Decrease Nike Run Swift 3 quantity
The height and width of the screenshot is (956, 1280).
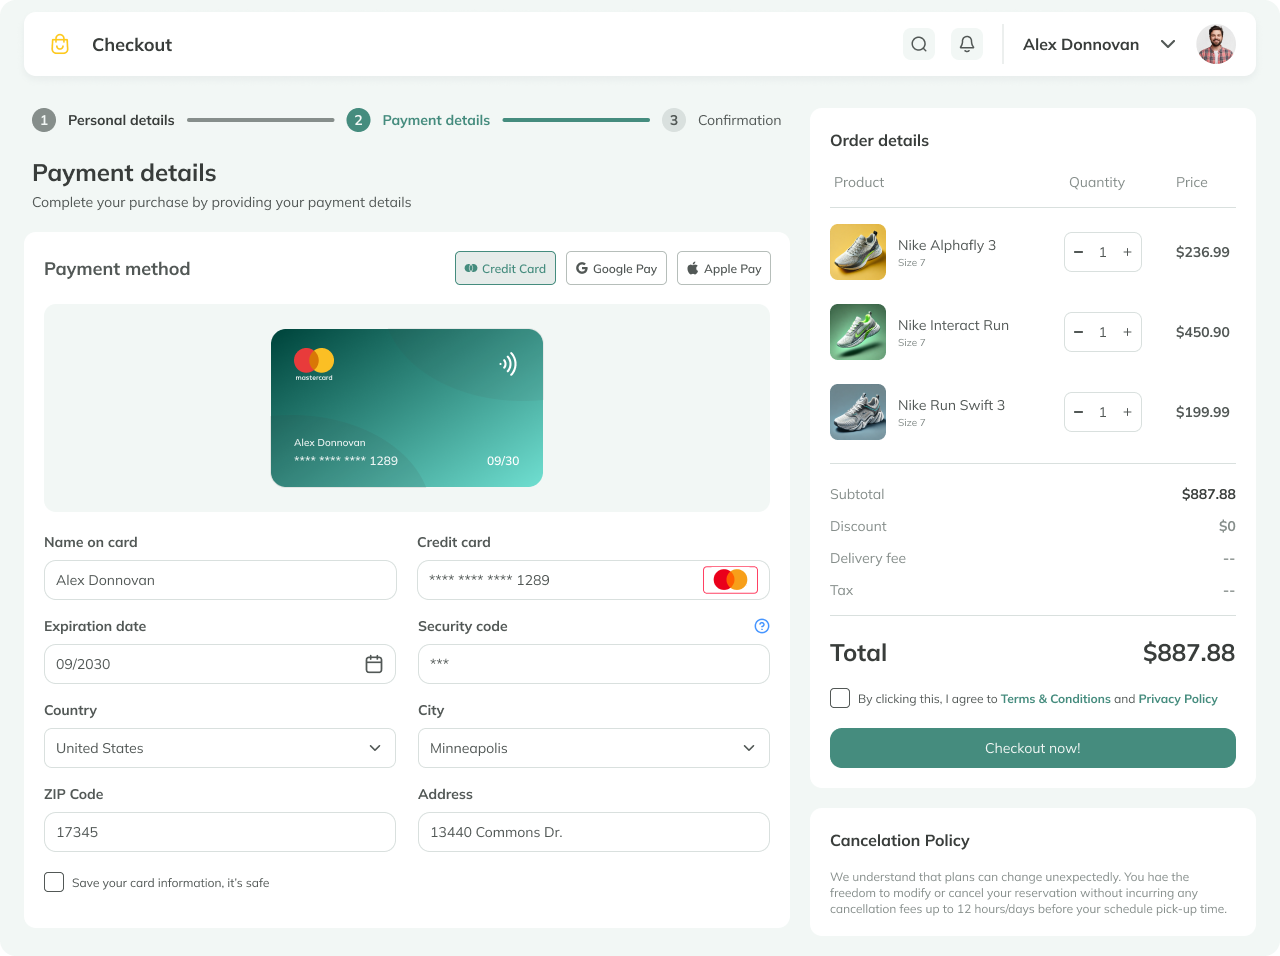click(1079, 412)
